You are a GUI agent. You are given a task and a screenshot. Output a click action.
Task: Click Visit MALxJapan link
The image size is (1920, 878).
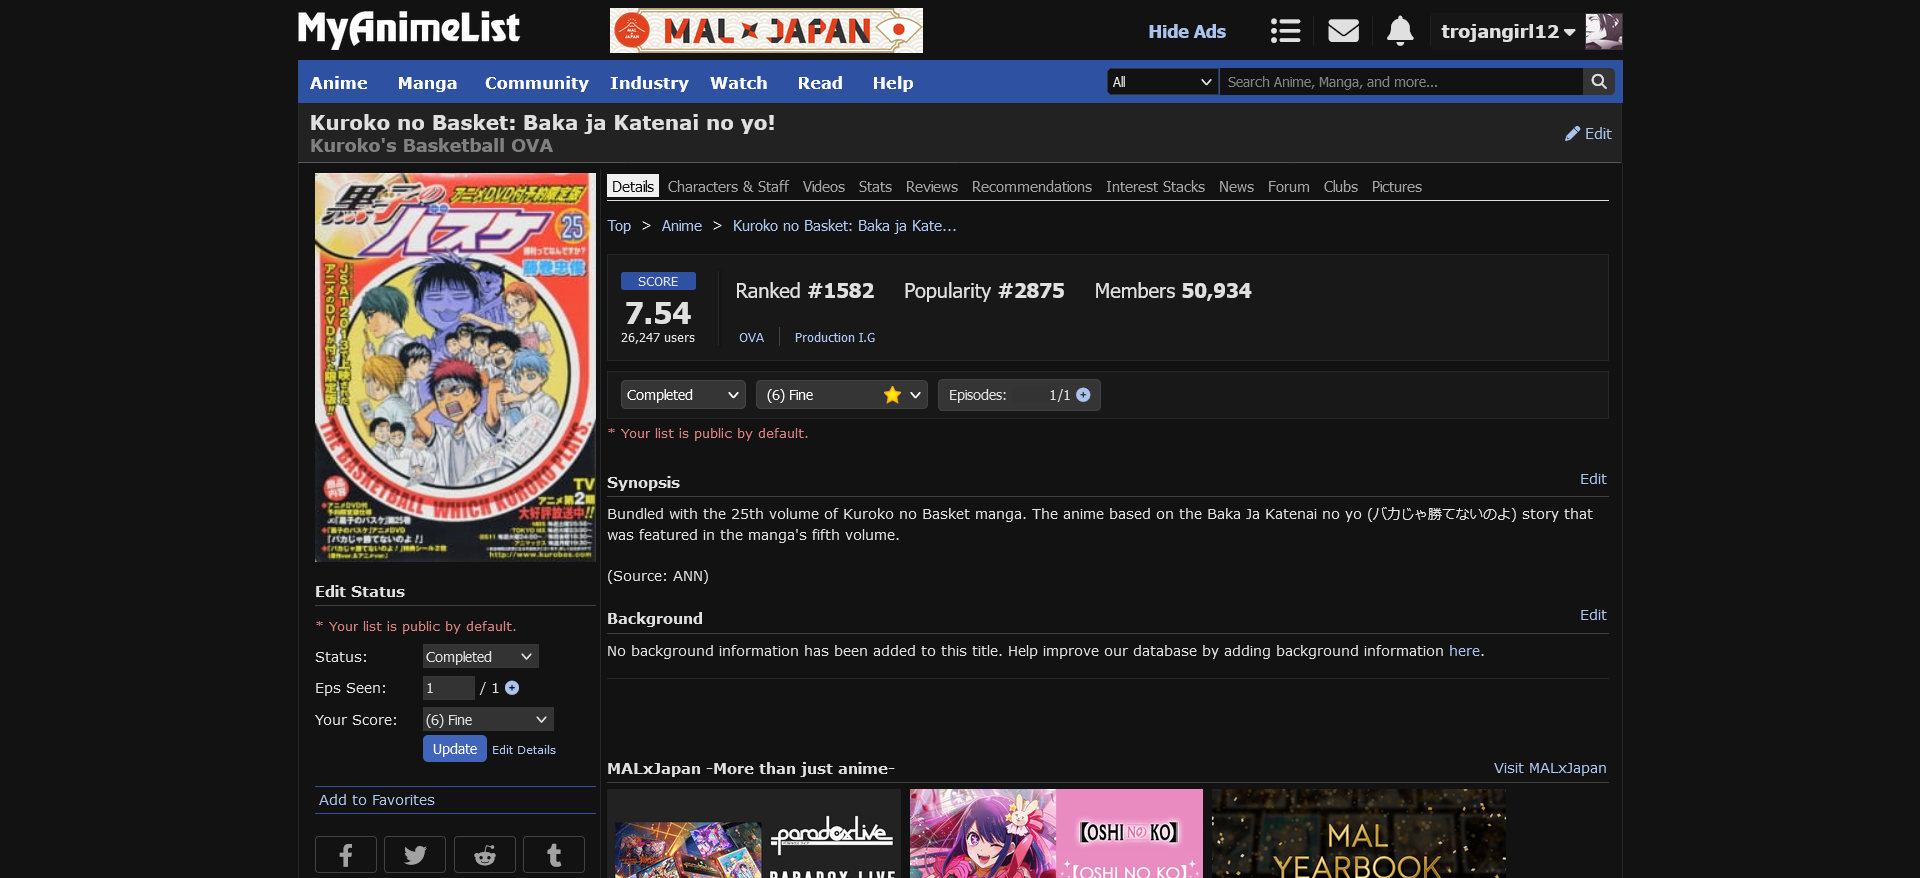1550,768
